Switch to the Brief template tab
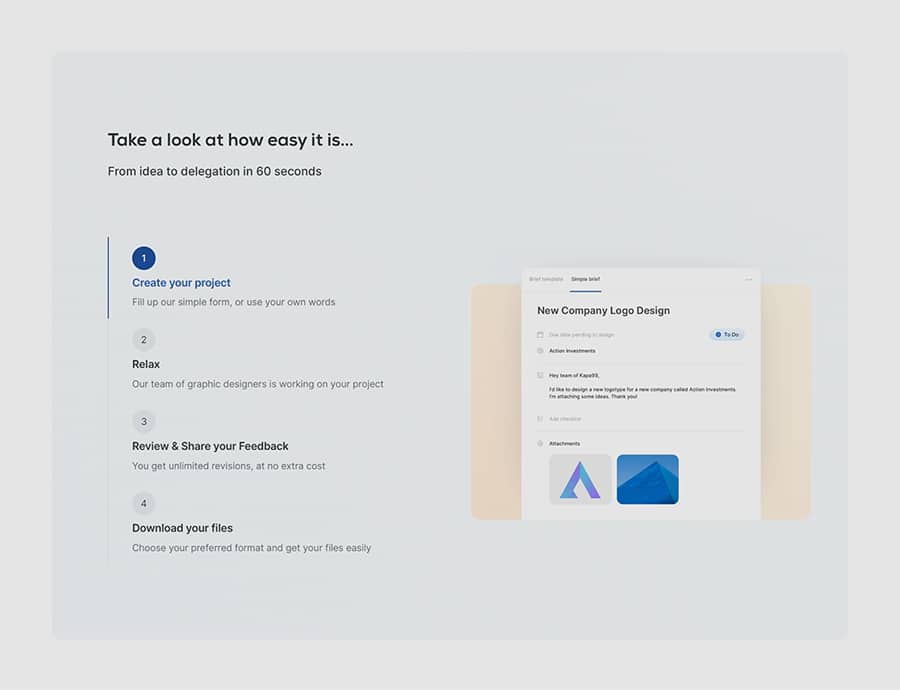The height and width of the screenshot is (690, 900). point(547,279)
